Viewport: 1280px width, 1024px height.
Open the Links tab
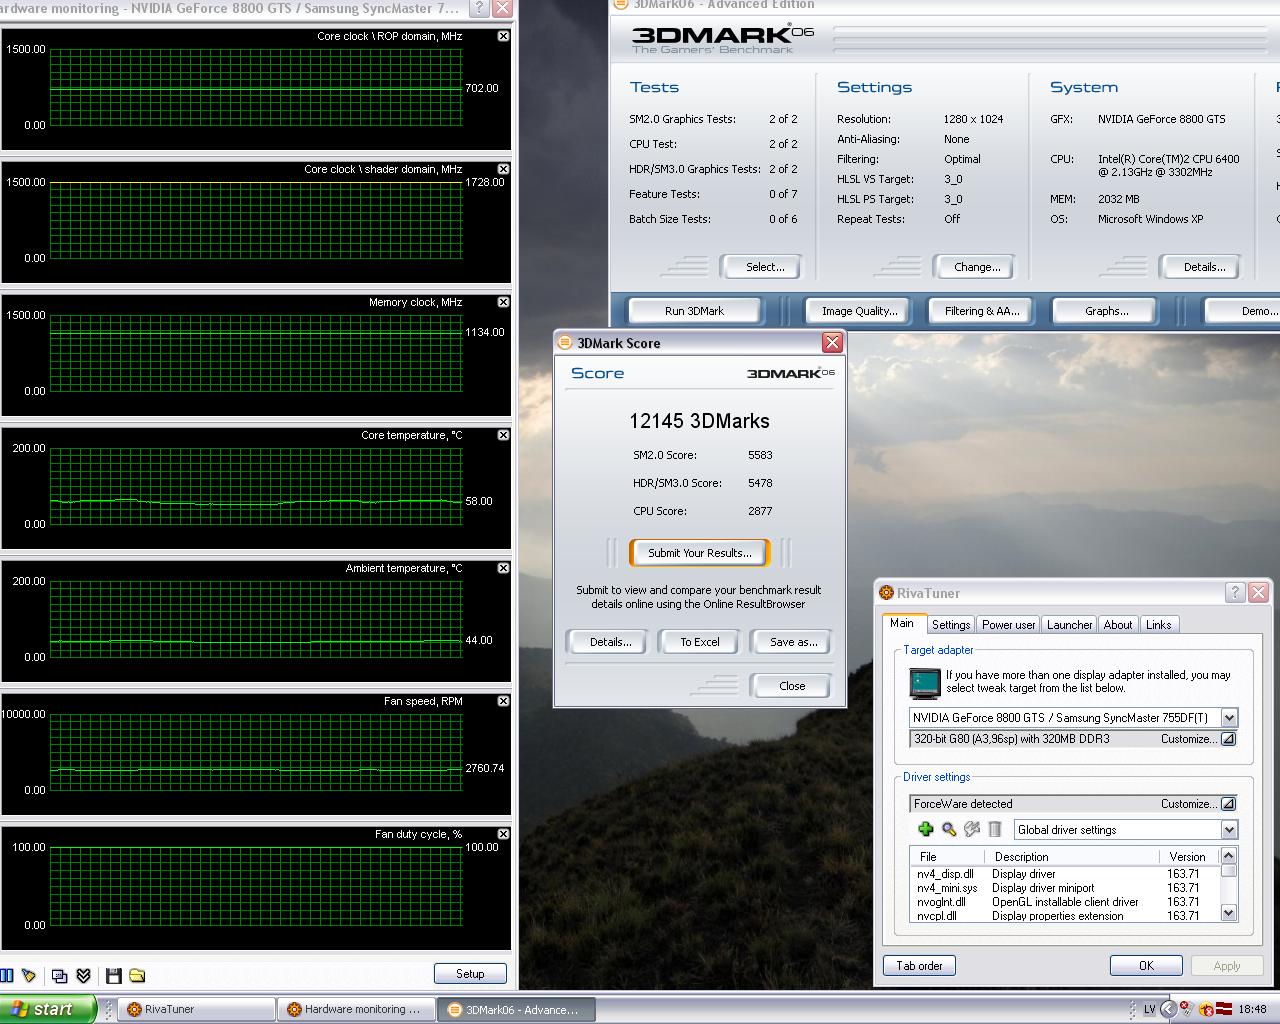pos(1159,625)
